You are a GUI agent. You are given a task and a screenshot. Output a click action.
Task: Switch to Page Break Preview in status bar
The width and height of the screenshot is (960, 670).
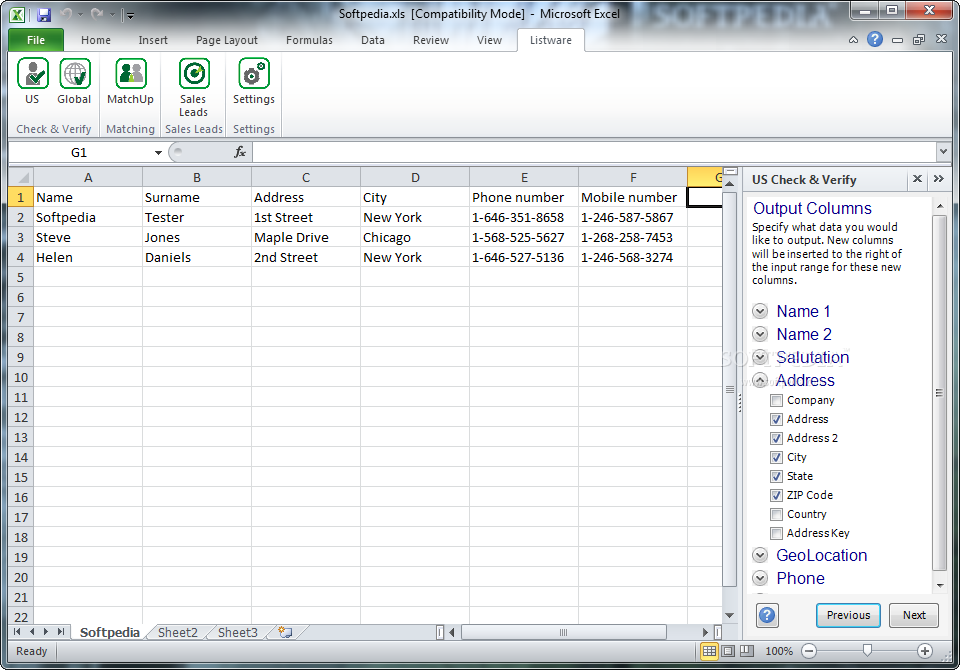pos(747,651)
